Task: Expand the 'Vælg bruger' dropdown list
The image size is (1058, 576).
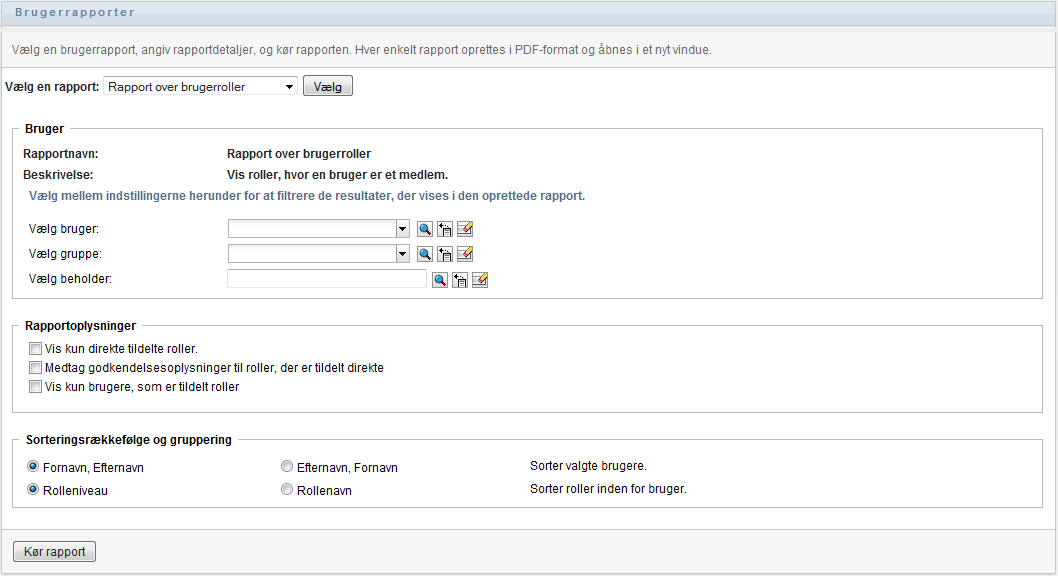Action: point(402,229)
